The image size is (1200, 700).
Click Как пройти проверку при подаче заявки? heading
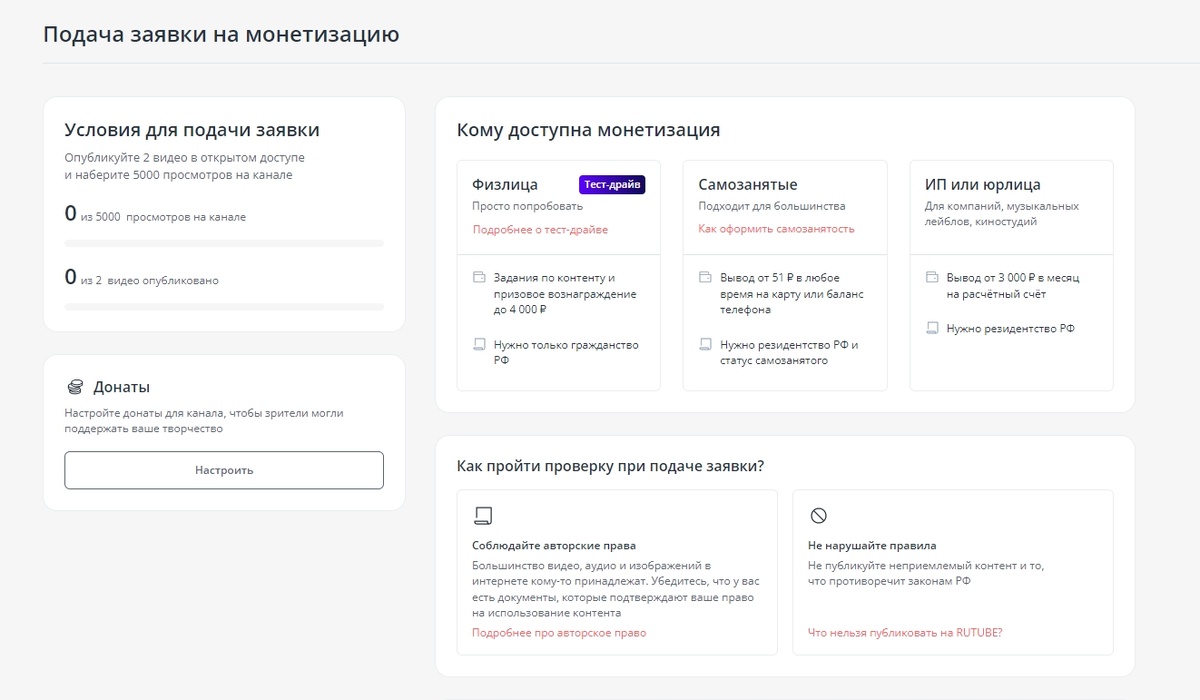click(610, 466)
